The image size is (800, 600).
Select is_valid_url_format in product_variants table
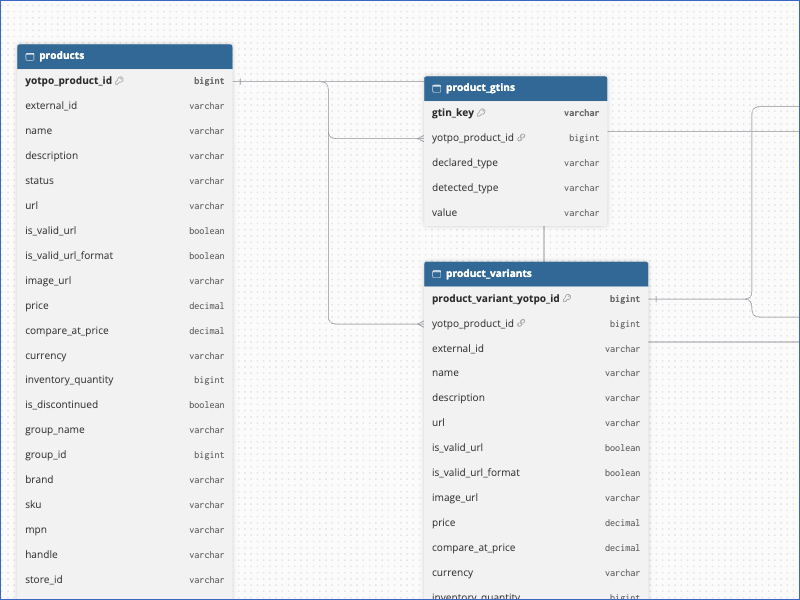point(536,472)
